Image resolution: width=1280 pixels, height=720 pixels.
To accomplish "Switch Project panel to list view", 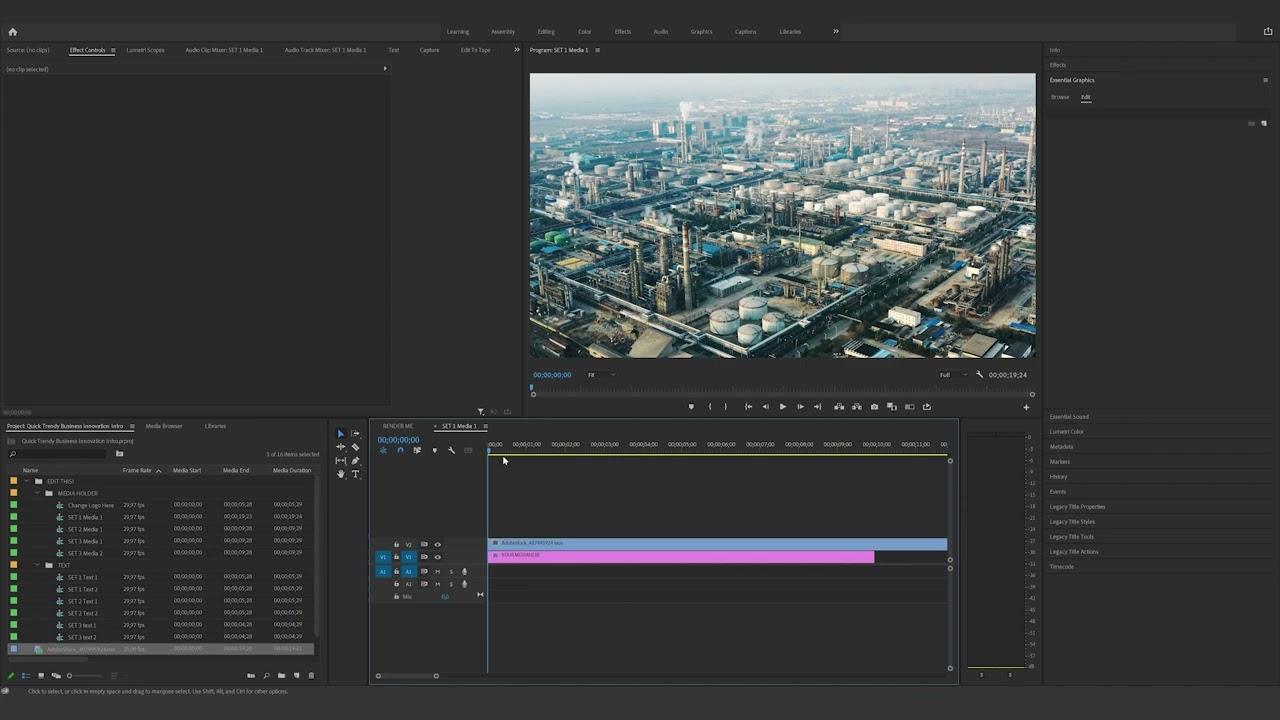I will [26, 676].
